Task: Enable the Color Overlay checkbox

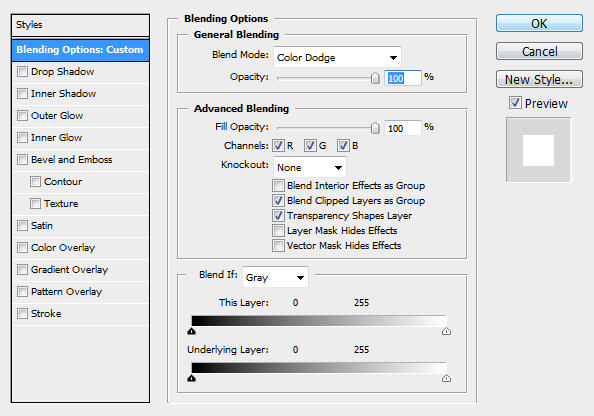Action: coord(22,247)
